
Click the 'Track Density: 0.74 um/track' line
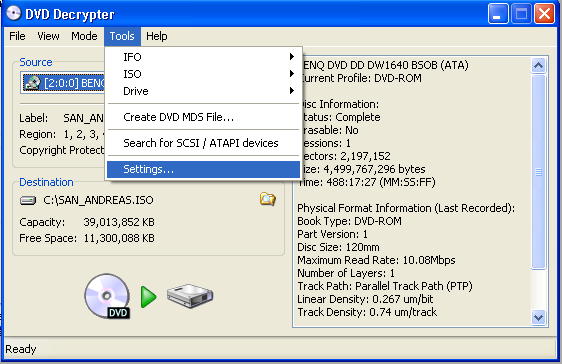(367, 312)
